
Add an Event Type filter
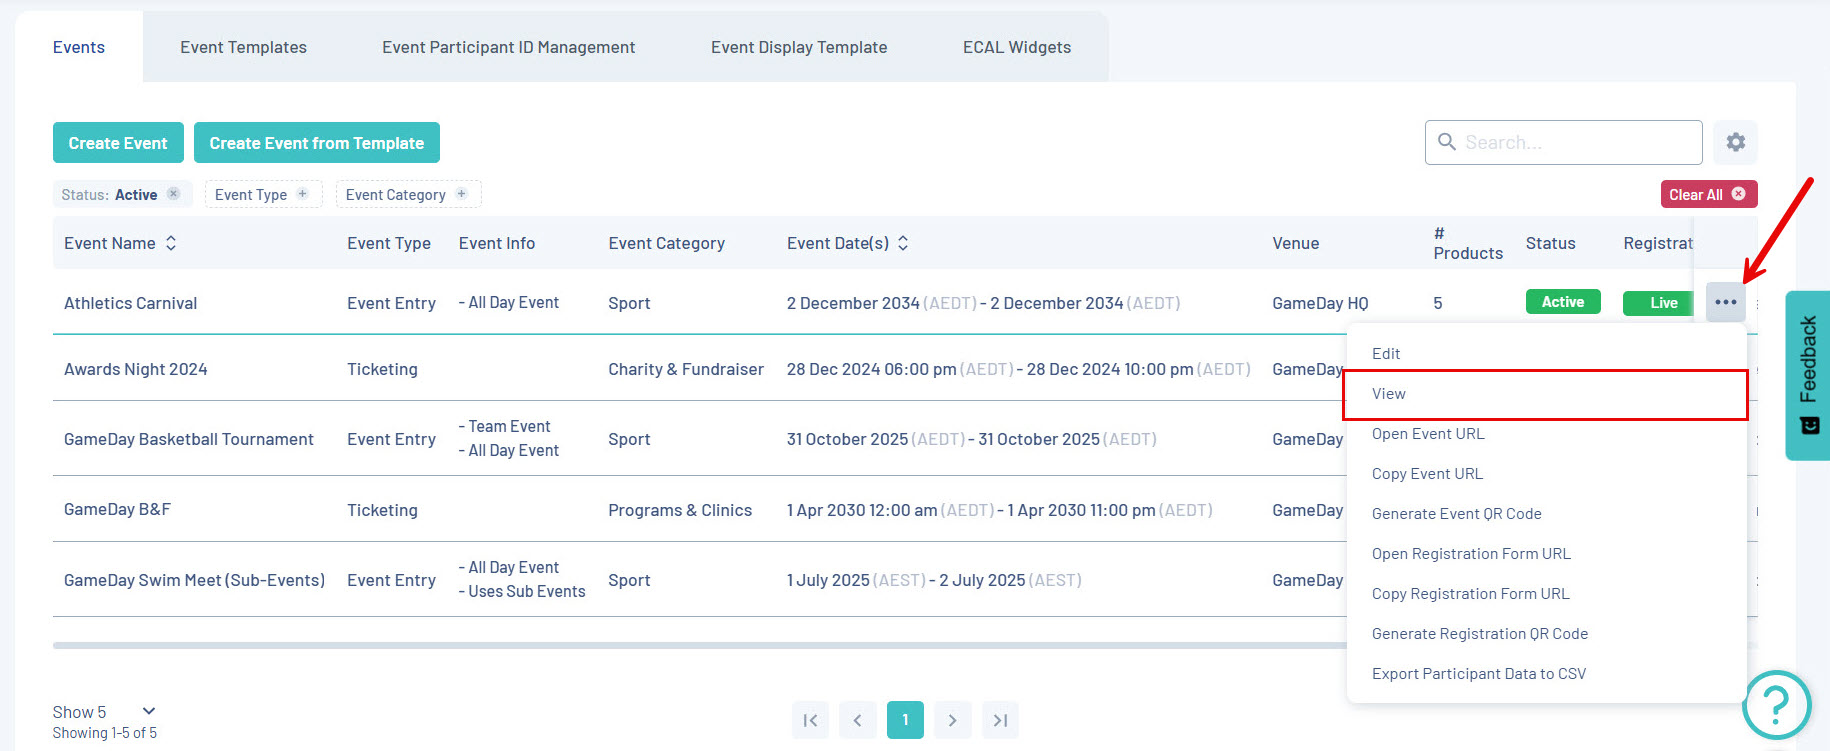coord(303,194)
